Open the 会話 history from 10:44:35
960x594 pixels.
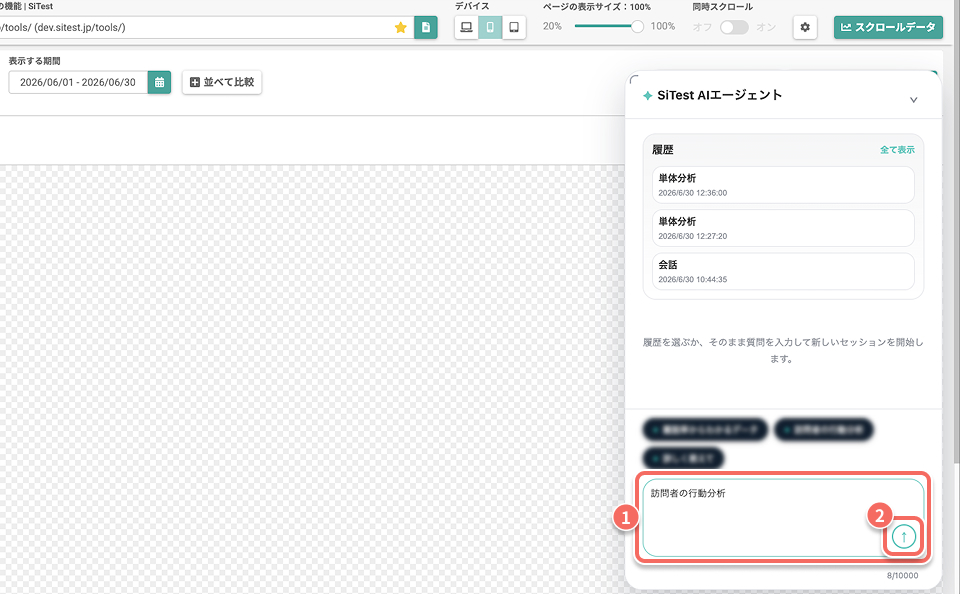[783, 271]
